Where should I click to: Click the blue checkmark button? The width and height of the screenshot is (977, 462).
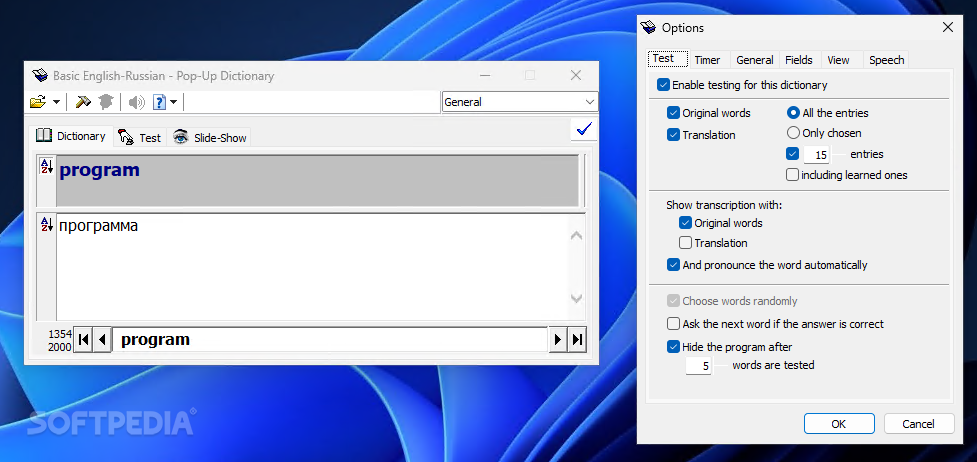(584, 129)
